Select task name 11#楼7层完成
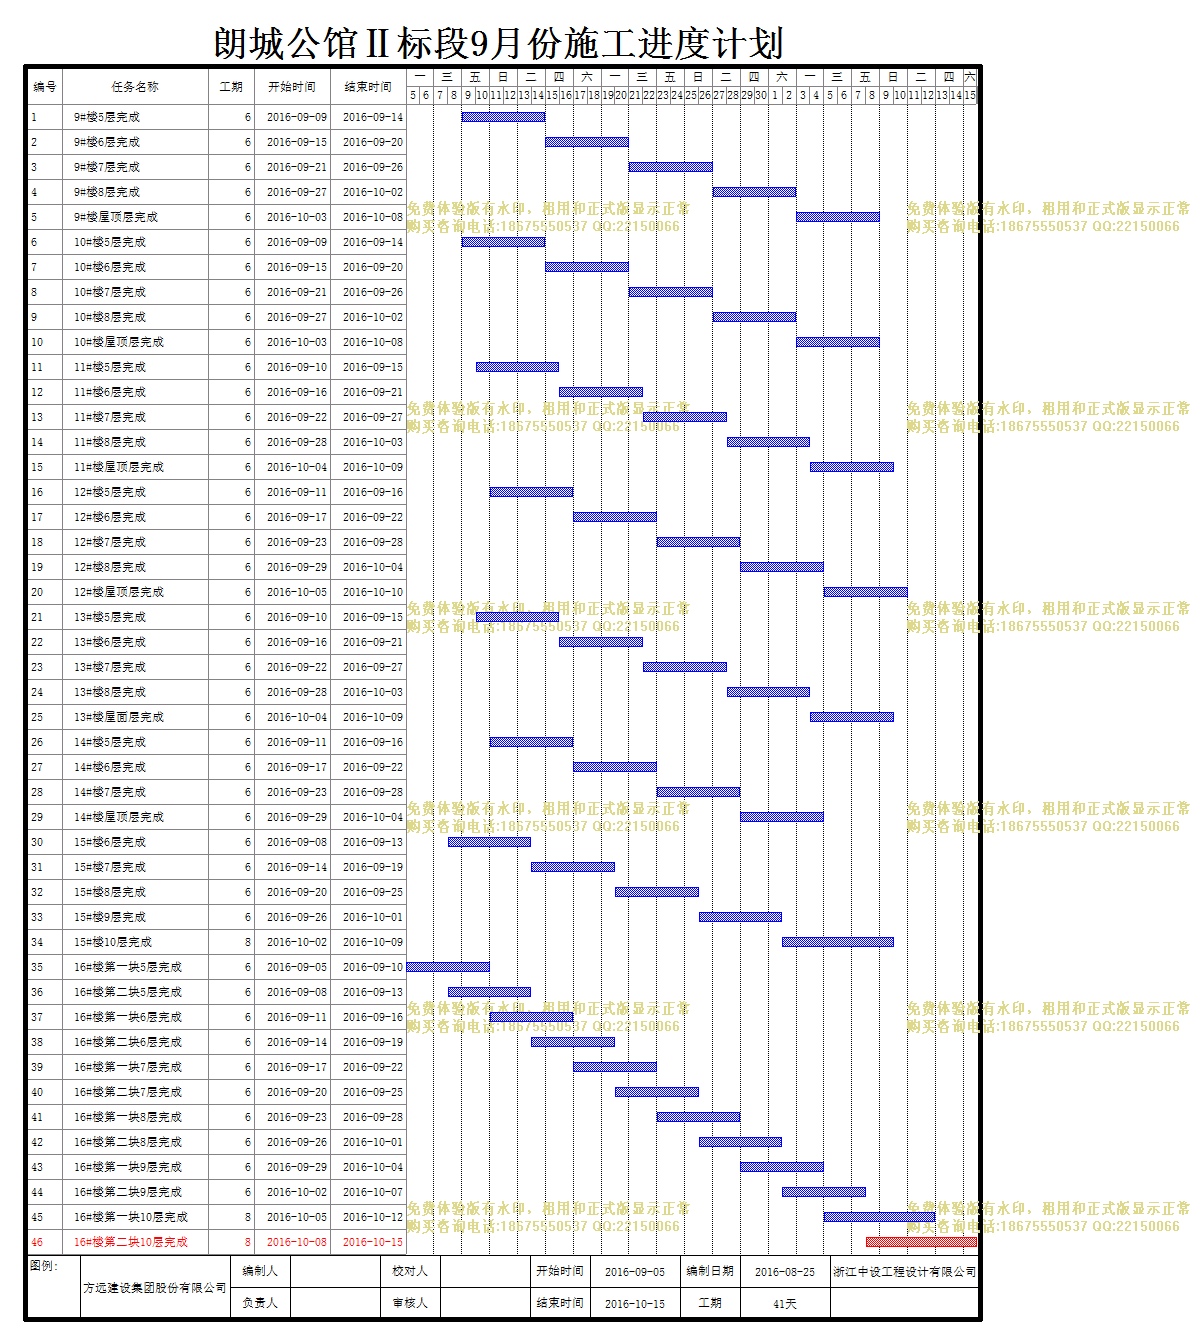This screenshot has height=1343, width=1190. 110,417
